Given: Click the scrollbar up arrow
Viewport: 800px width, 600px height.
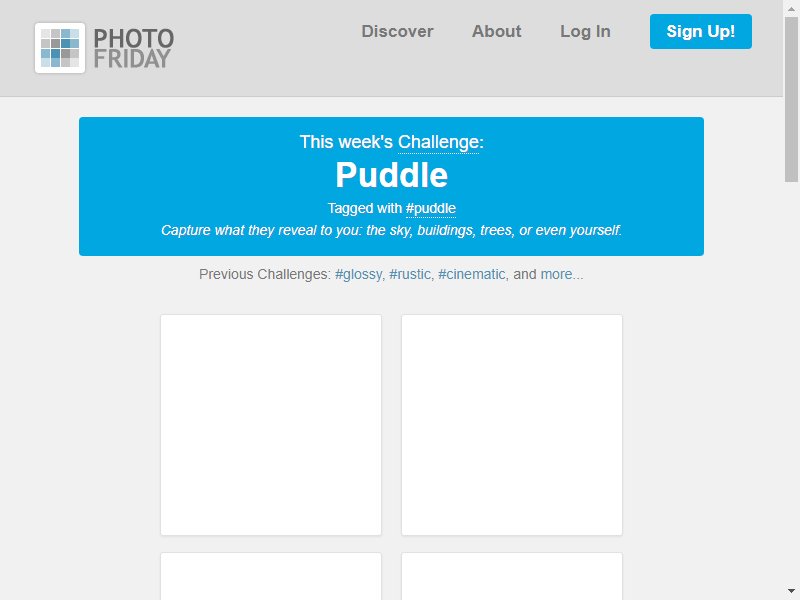Looking at the screenshot, I should [791, 8].
